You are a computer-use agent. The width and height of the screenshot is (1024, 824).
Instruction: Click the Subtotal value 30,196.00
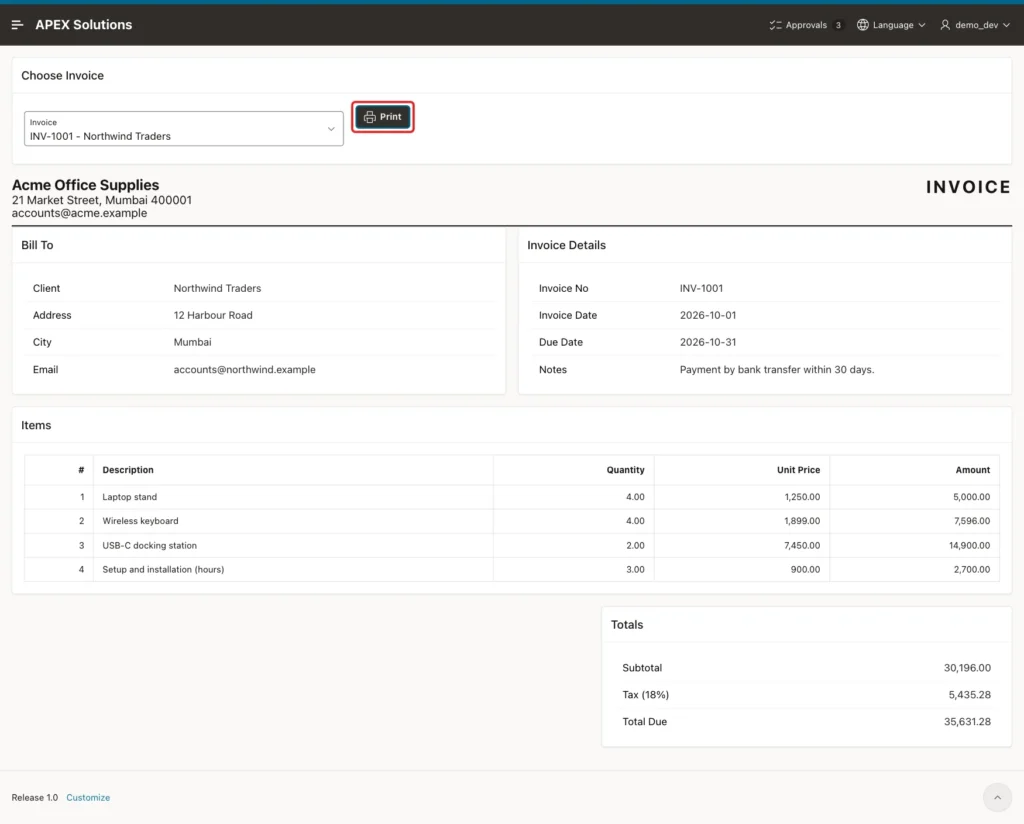point(967,667)
